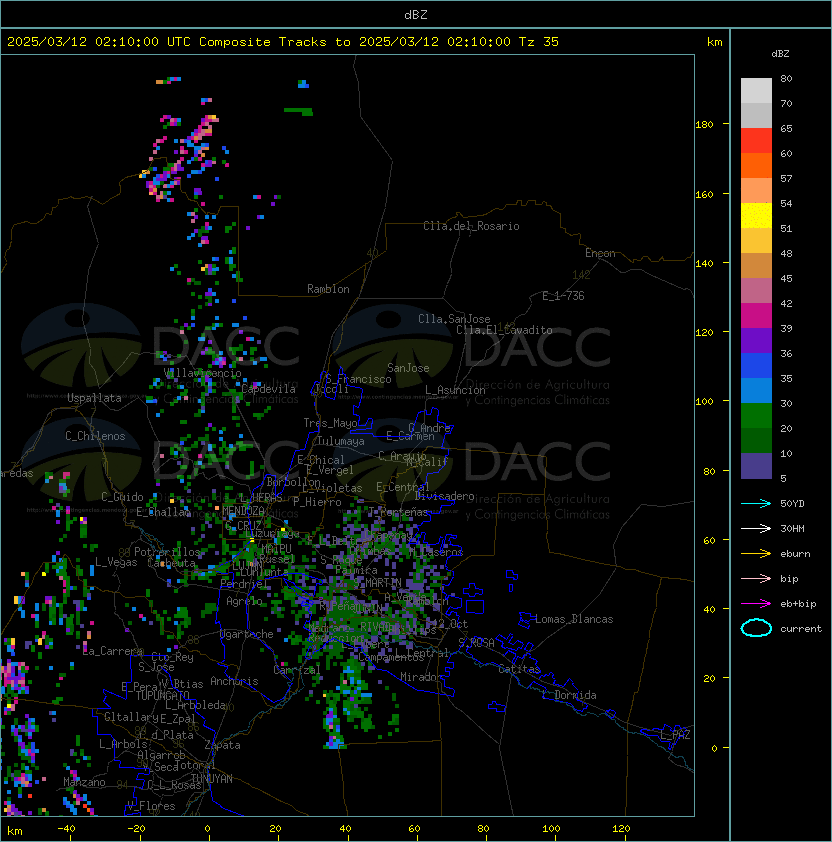The width and height of the screenshot is (832, 842).
Task: Click the L_Asuncion map label
Action: pos(455,390)
